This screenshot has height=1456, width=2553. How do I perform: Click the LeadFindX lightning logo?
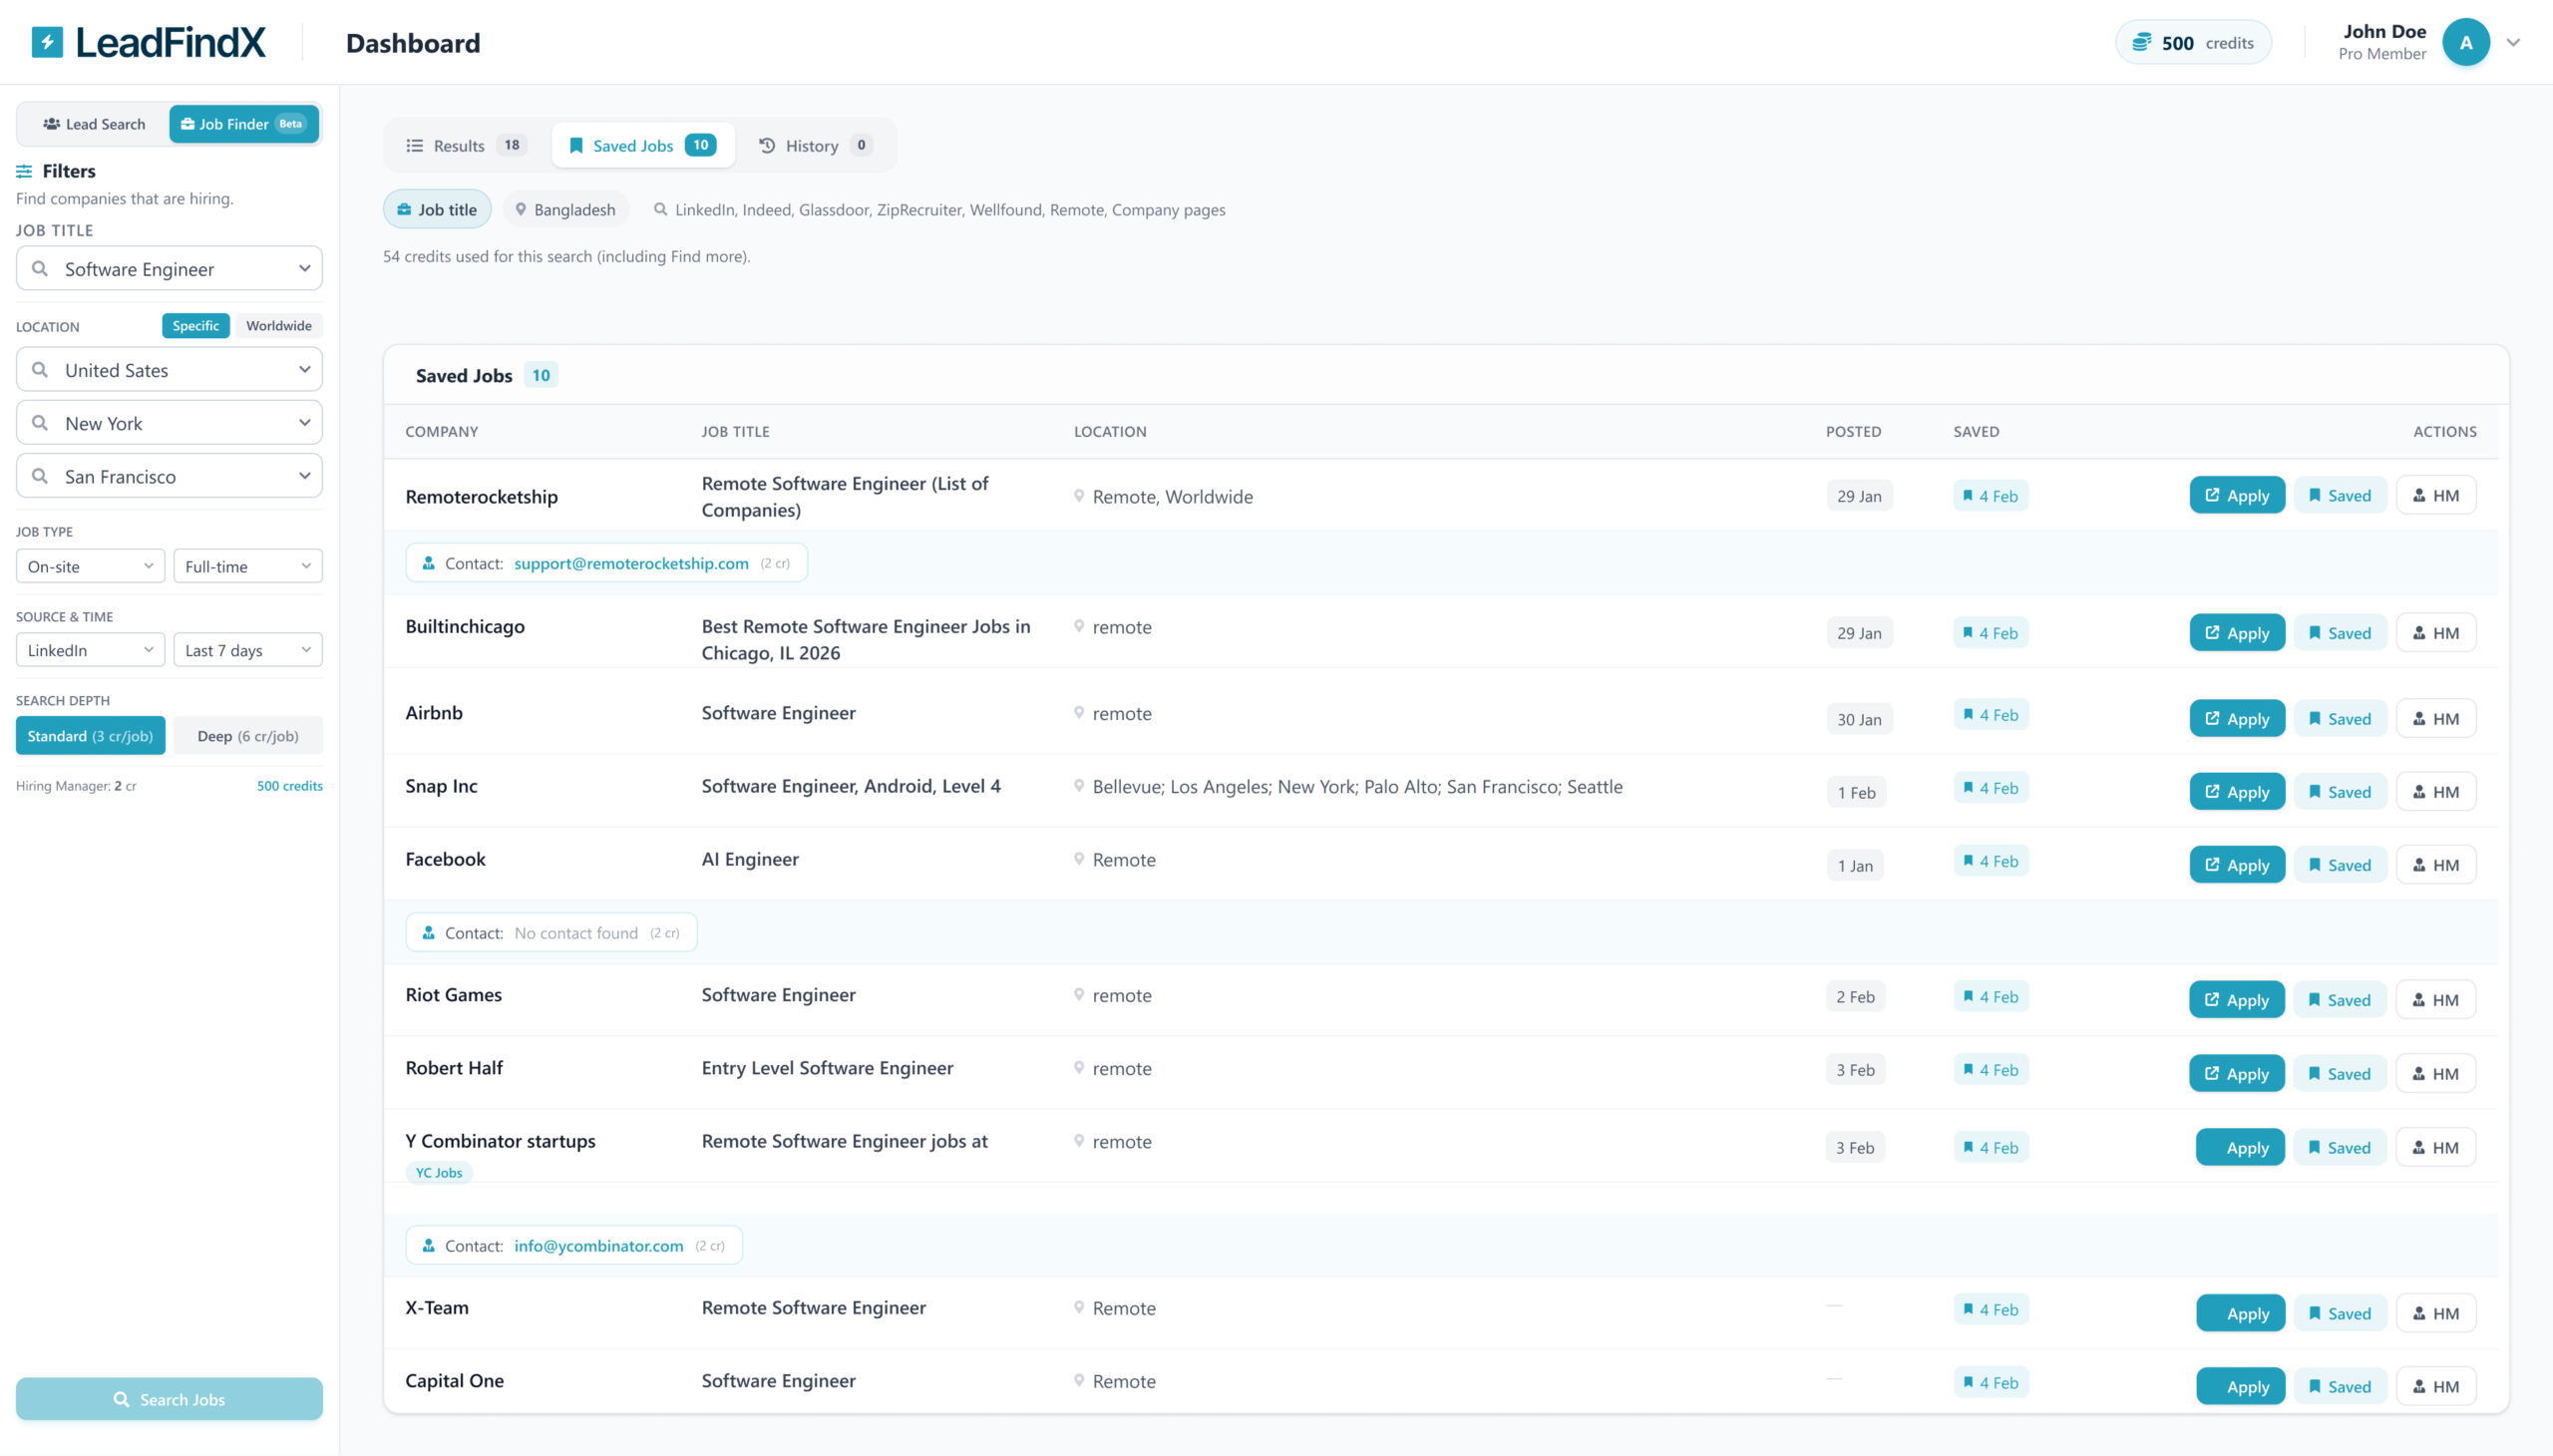(x=47, y=41)
